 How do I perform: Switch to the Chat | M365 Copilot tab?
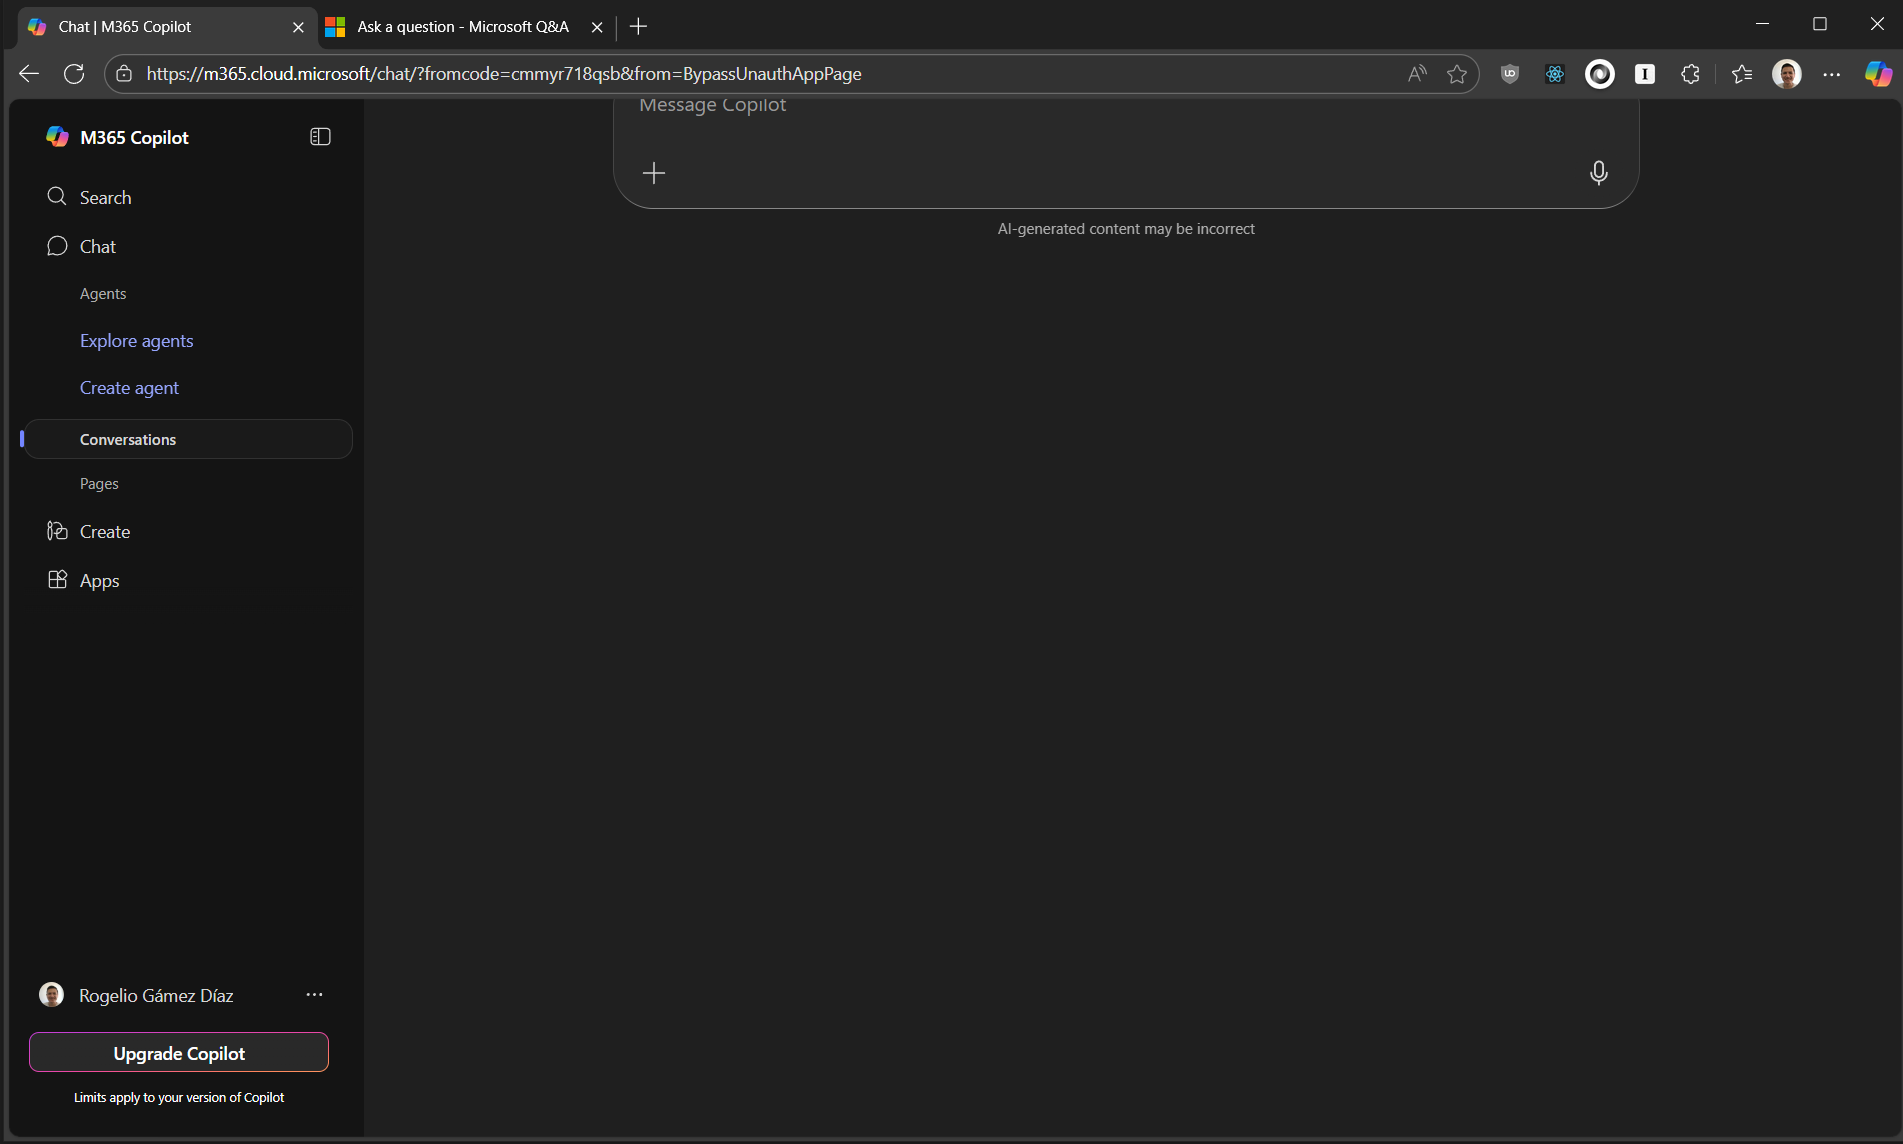(168, 27)
